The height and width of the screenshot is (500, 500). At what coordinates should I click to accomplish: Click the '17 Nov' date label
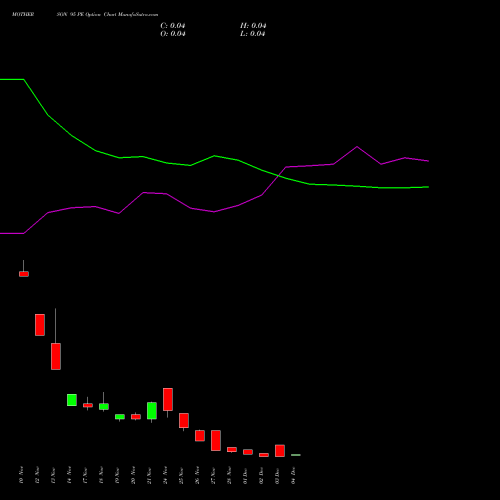point(85,475)
